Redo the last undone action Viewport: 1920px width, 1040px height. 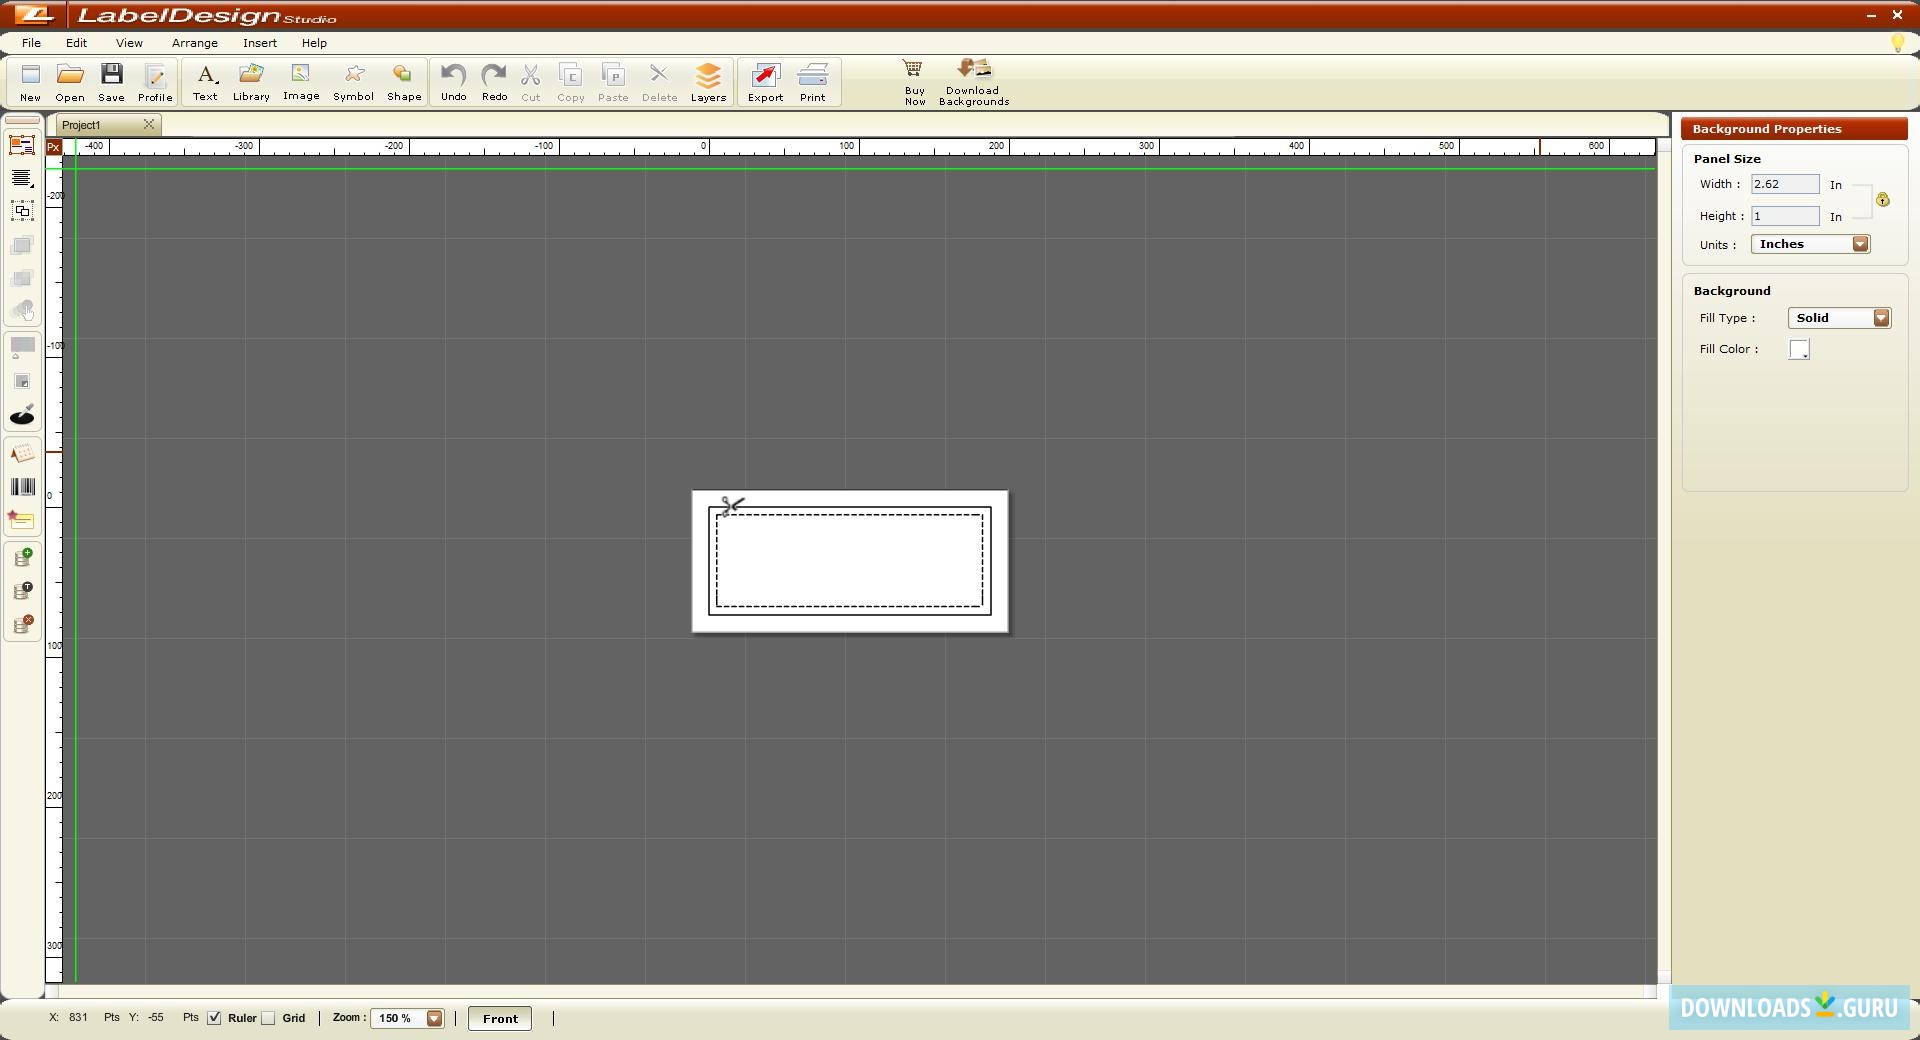click(494, 82)
